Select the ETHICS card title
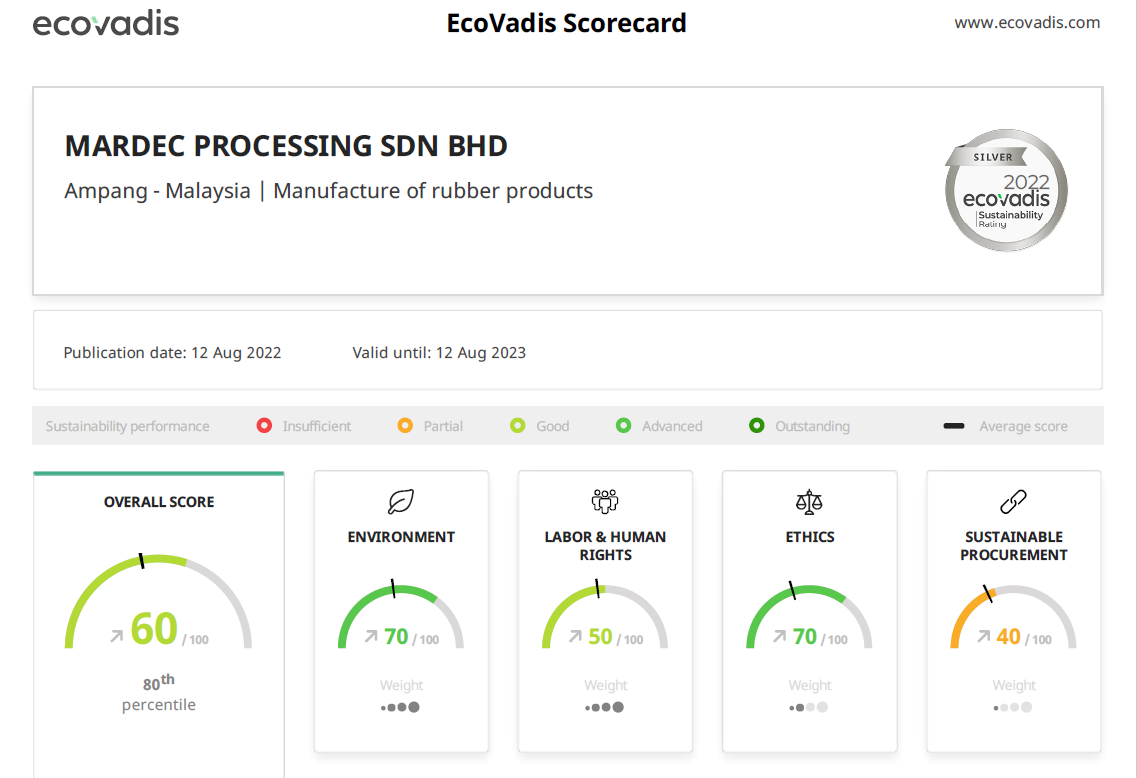1137x778 pixels. tap(810, 537)
